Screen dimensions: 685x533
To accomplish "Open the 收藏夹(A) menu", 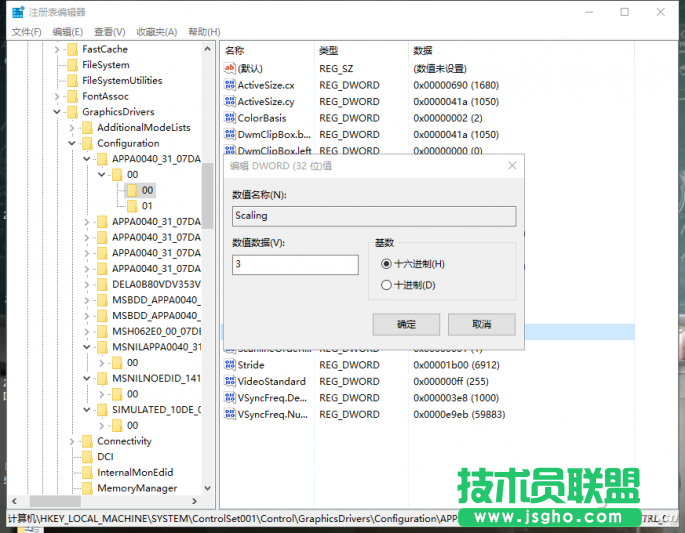I will tap(157, 32).
